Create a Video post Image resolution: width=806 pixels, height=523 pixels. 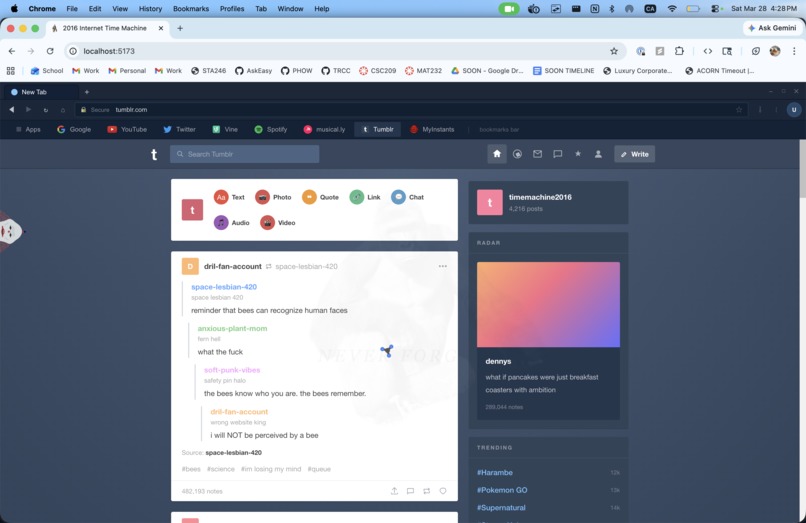(278, 223)
